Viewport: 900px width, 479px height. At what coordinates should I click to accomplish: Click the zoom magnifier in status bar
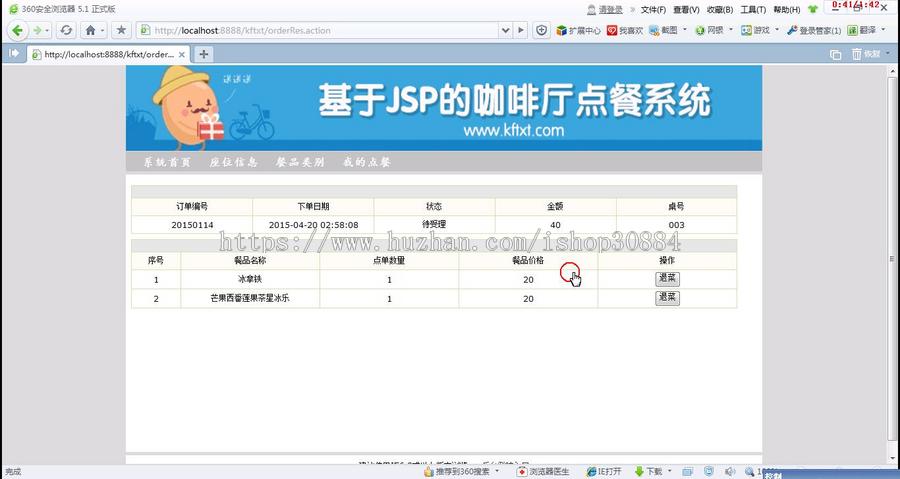click(749, 472)
